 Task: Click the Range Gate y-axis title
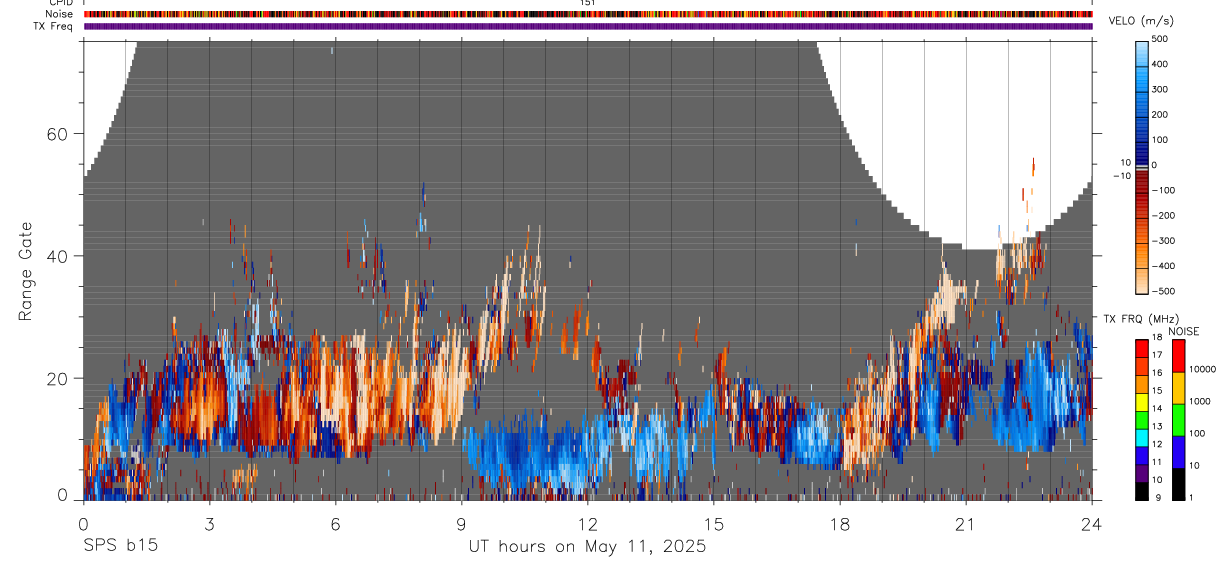[27, 272]
